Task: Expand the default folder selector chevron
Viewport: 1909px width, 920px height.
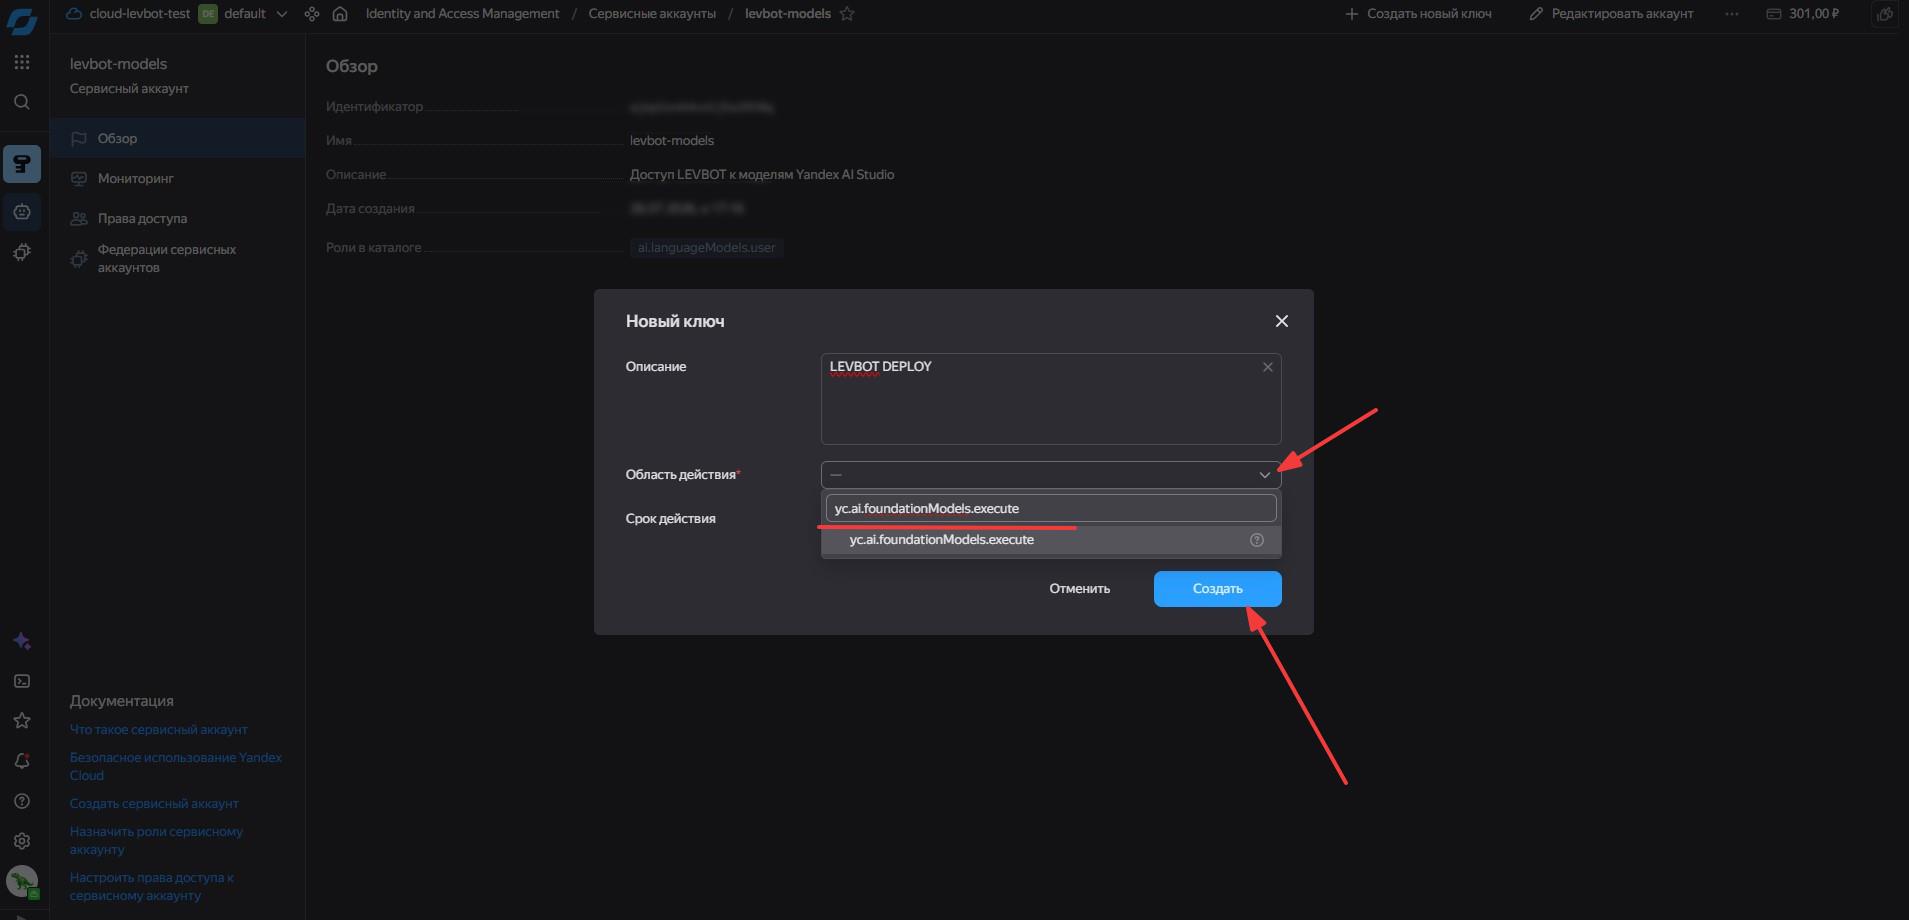Action: pos(282,14)
